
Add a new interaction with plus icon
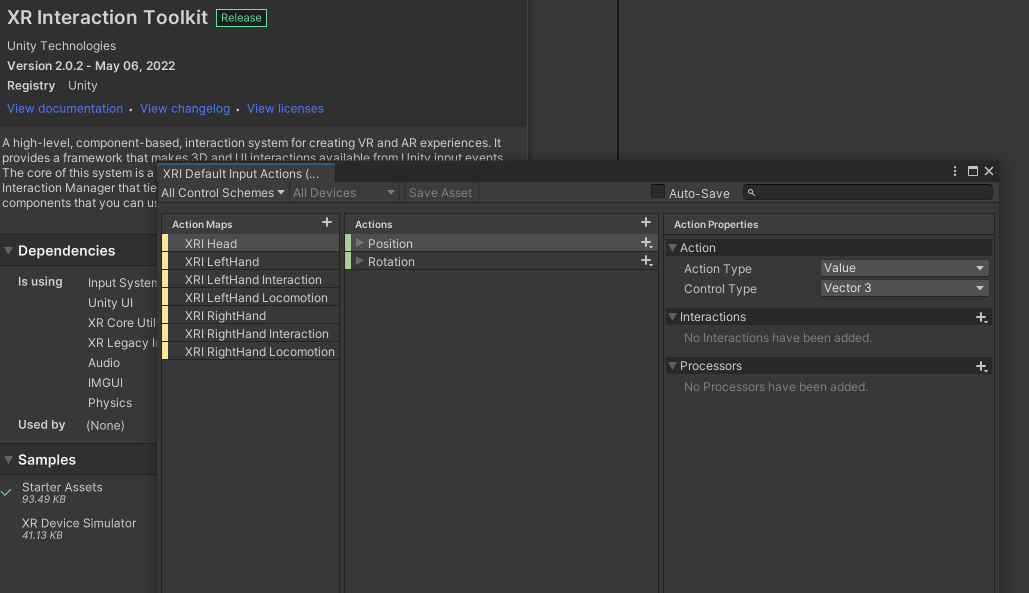point(982,317)
